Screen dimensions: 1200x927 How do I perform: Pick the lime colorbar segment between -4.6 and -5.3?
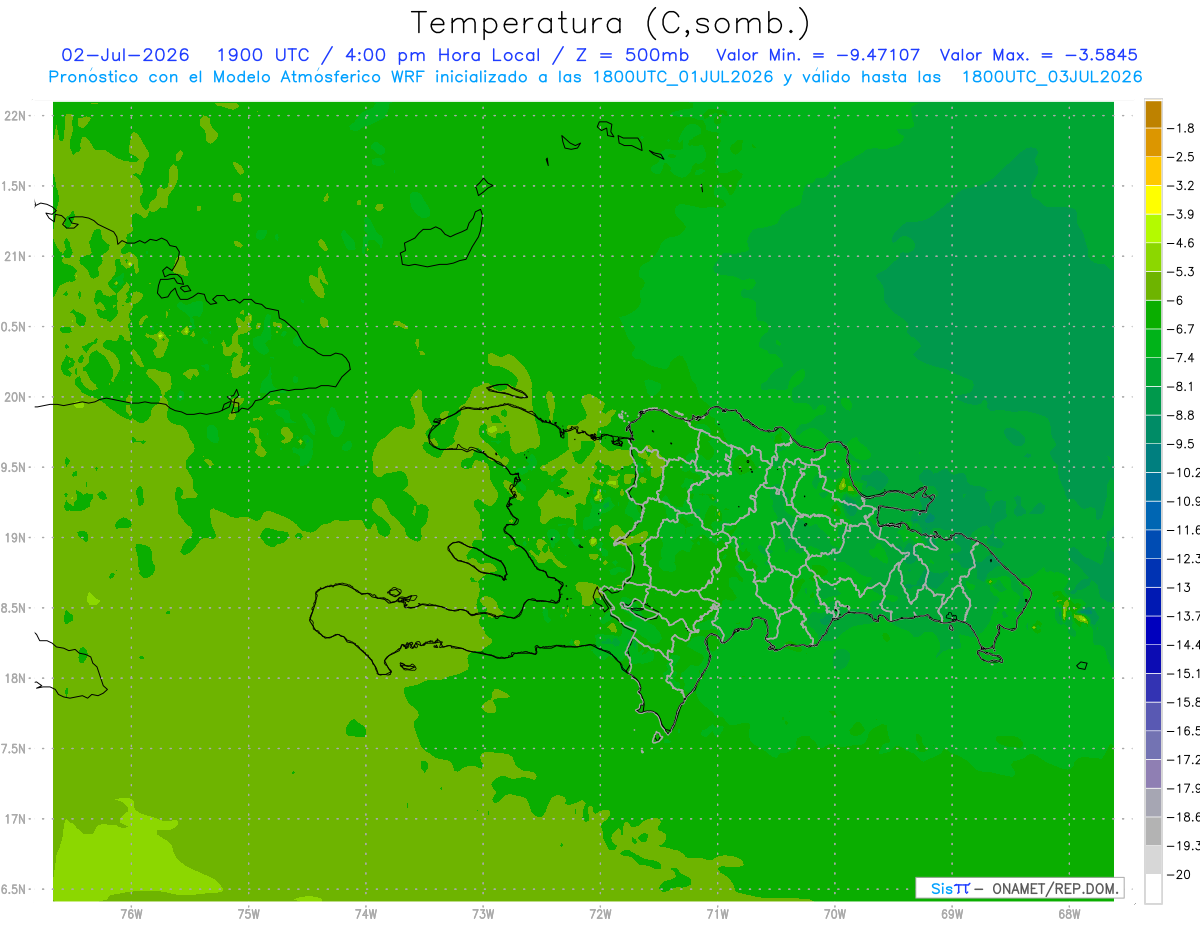[x=1153, y=257]
